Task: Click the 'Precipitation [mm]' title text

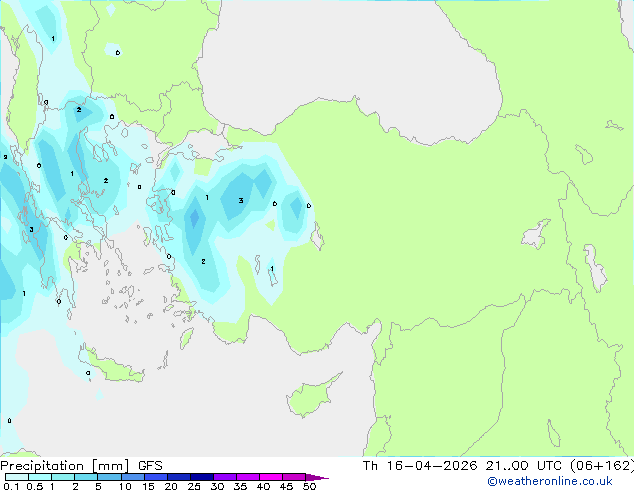Action: click(x=65, y=466)
